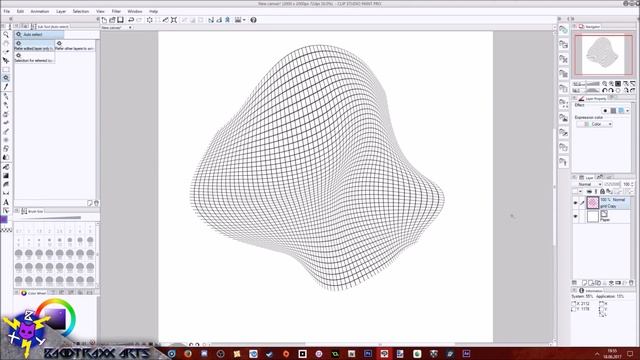
Task: Open the New canvas tab dropdown arrow
Action: (x=130, y=27)
